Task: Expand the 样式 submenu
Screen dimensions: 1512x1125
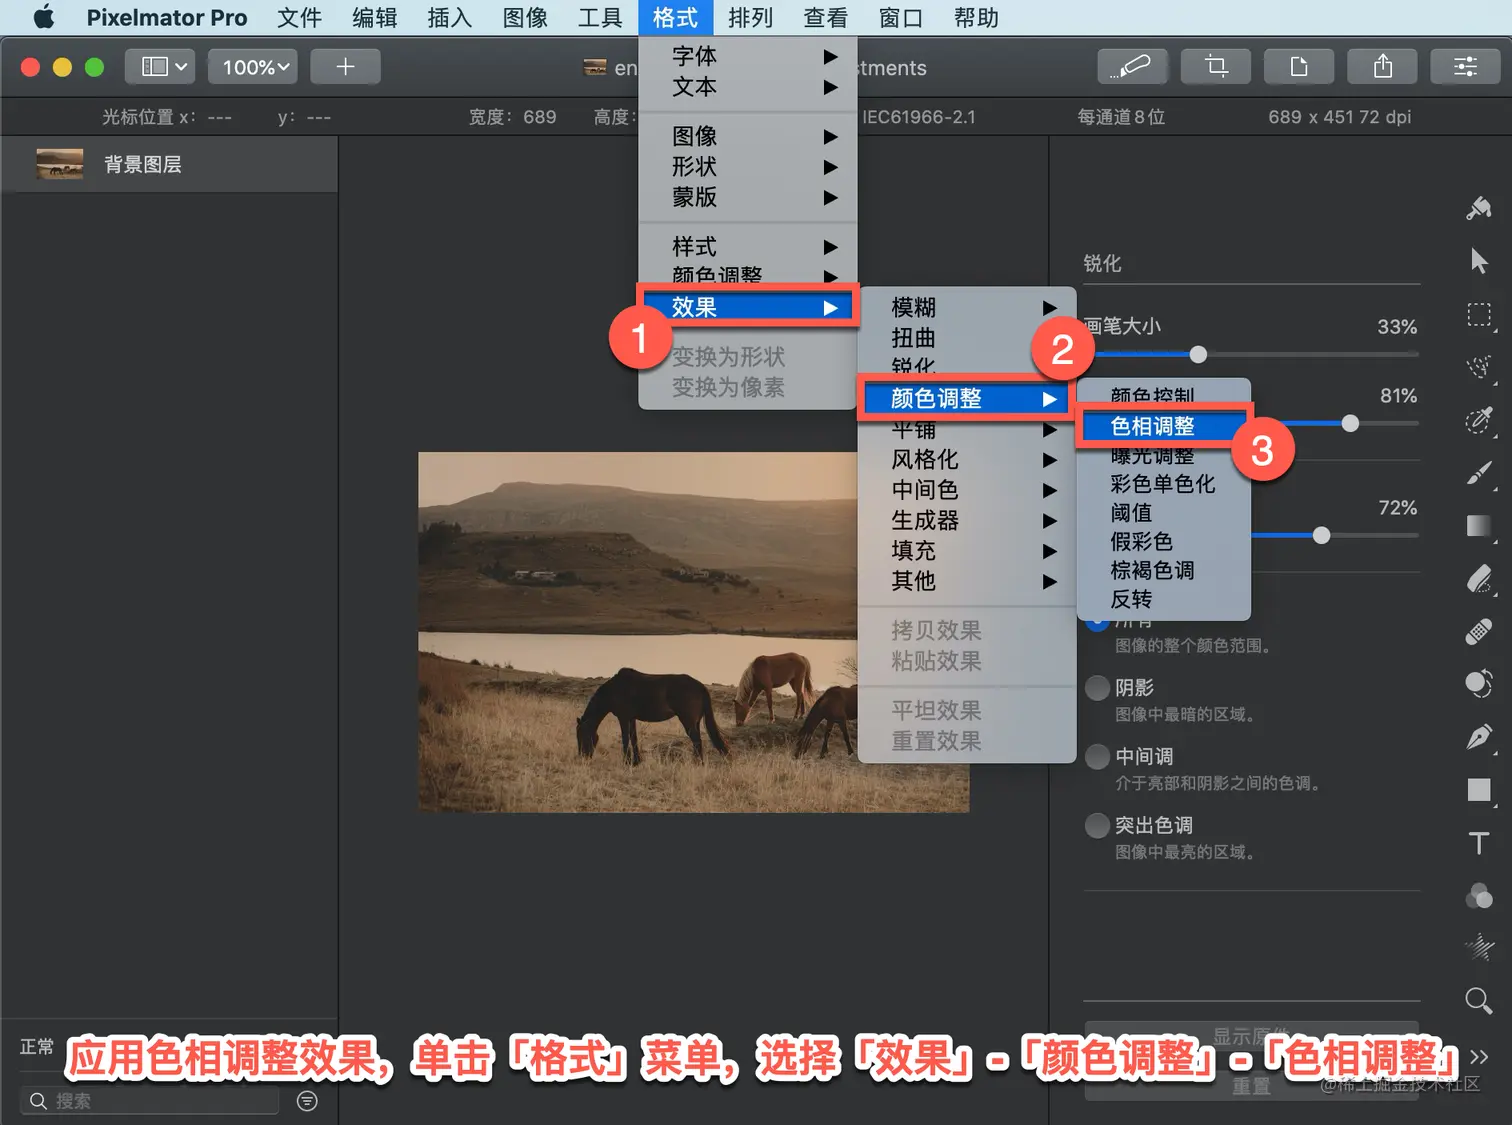Action: (748, 246)
